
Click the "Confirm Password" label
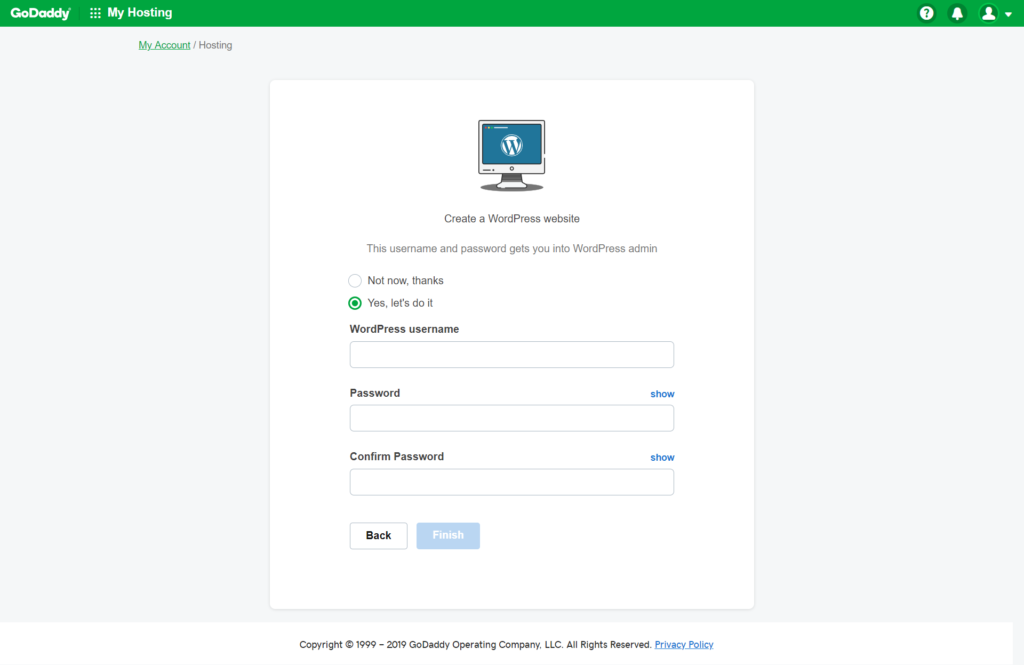click(x=396, y=457)
